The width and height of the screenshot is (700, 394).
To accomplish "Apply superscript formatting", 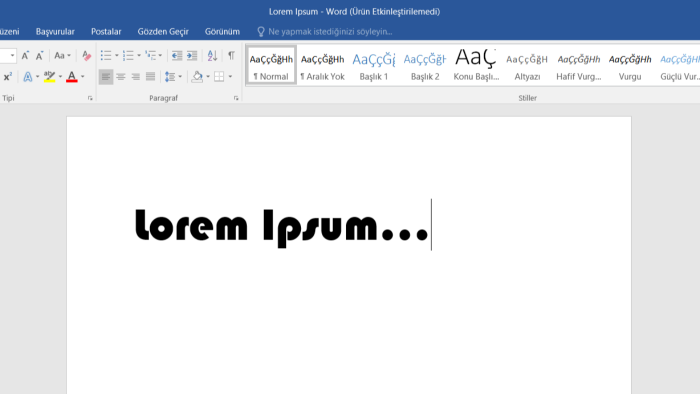I will coord(8,77).
